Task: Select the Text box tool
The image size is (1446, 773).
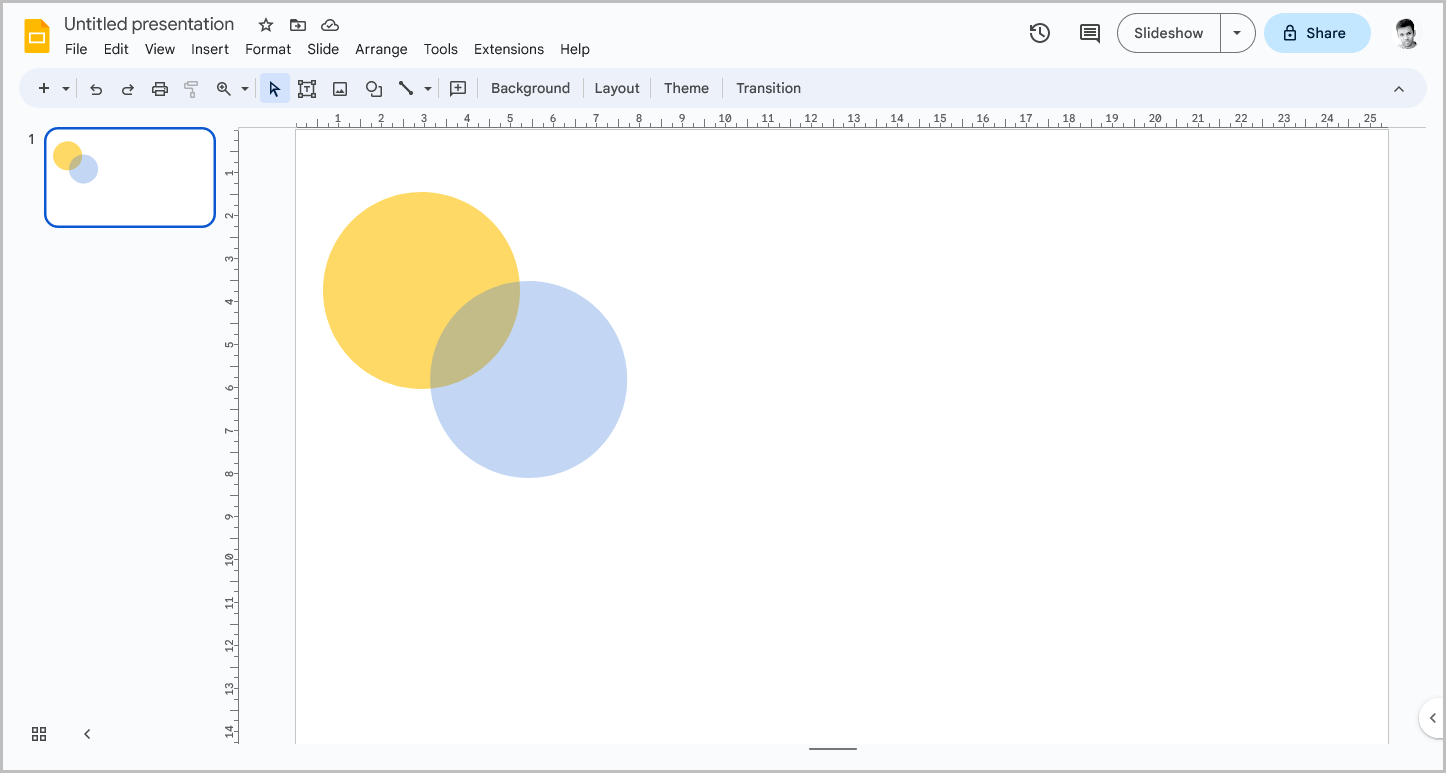Action: coord(307,88)
